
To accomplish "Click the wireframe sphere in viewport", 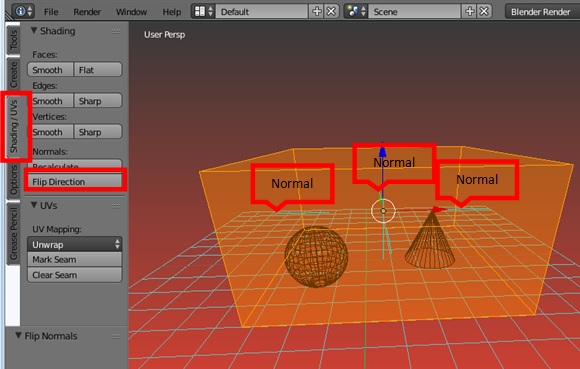I will (x=316, y=256).
